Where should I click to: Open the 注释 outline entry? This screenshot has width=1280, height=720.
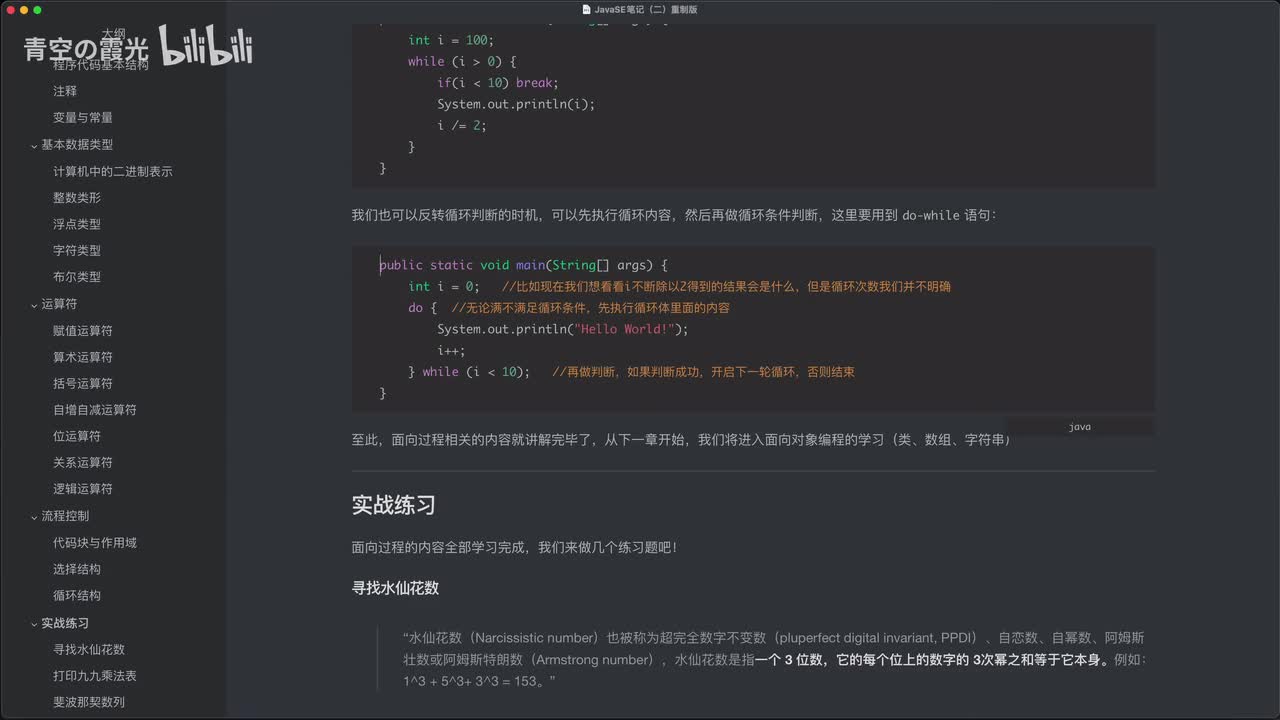[x=65, y=91]
